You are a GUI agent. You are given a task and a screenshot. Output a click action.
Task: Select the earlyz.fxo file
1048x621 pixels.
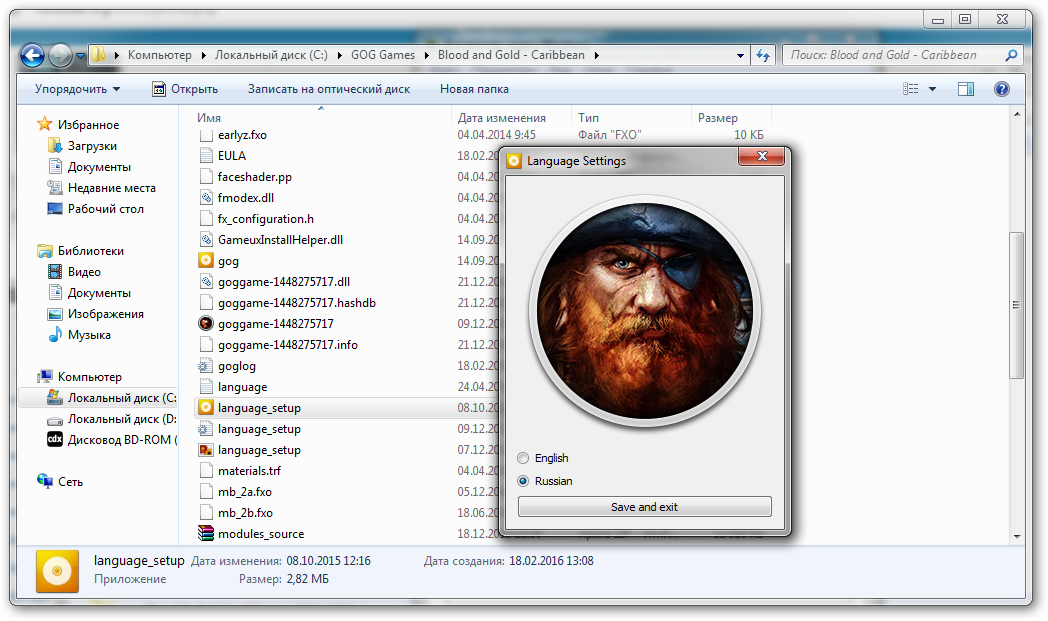242,134
